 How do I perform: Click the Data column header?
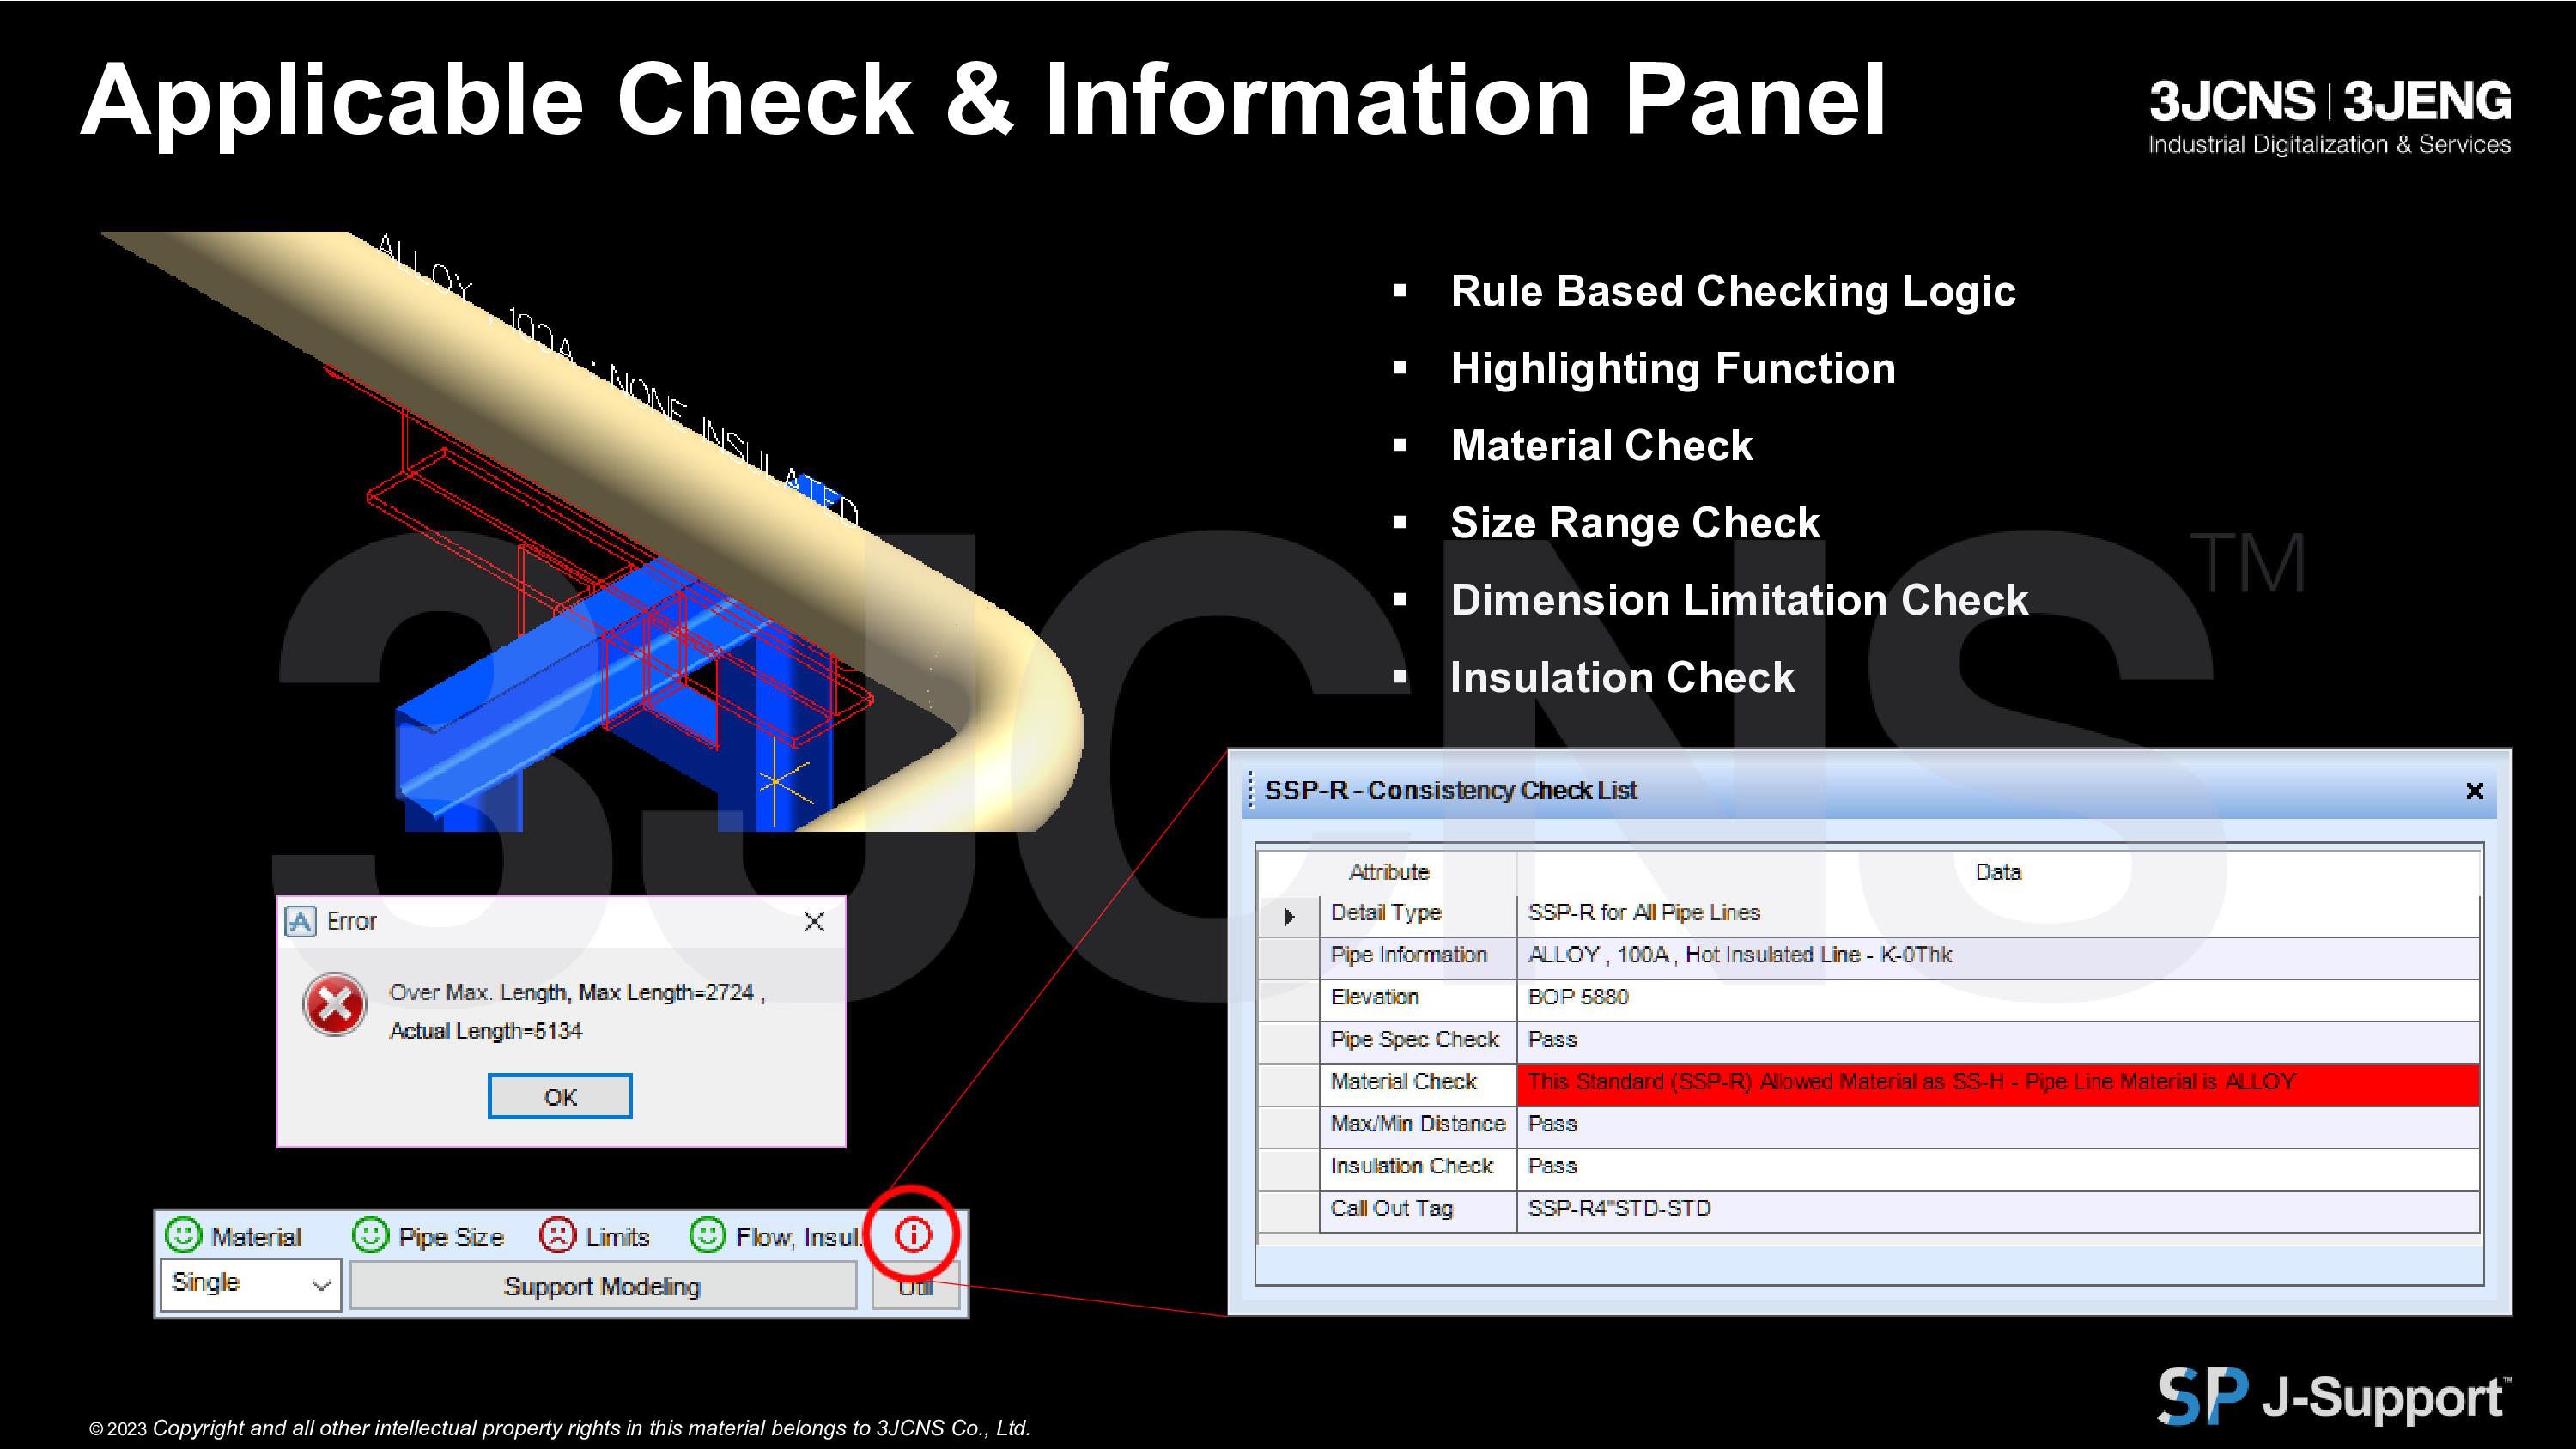pos(1998,872)
